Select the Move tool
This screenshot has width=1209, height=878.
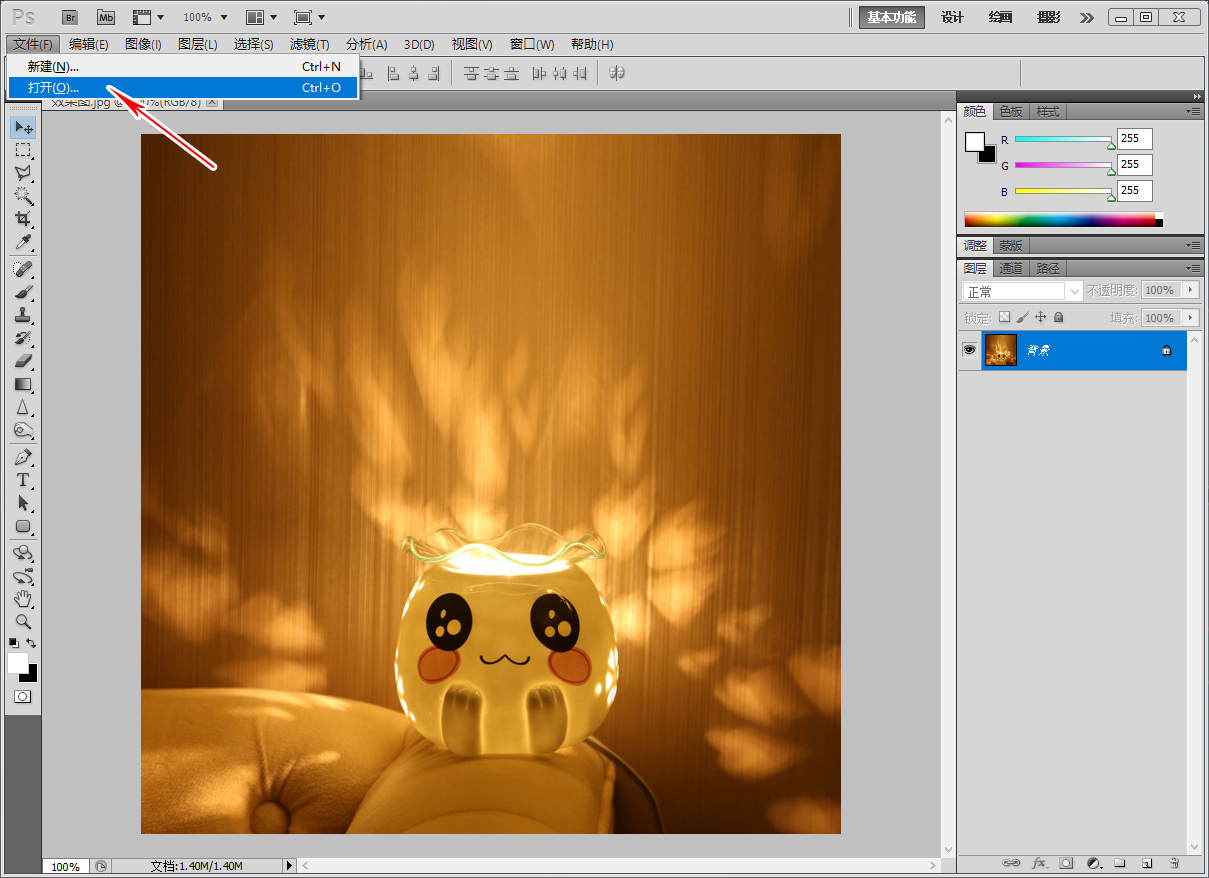pos(24,127)
